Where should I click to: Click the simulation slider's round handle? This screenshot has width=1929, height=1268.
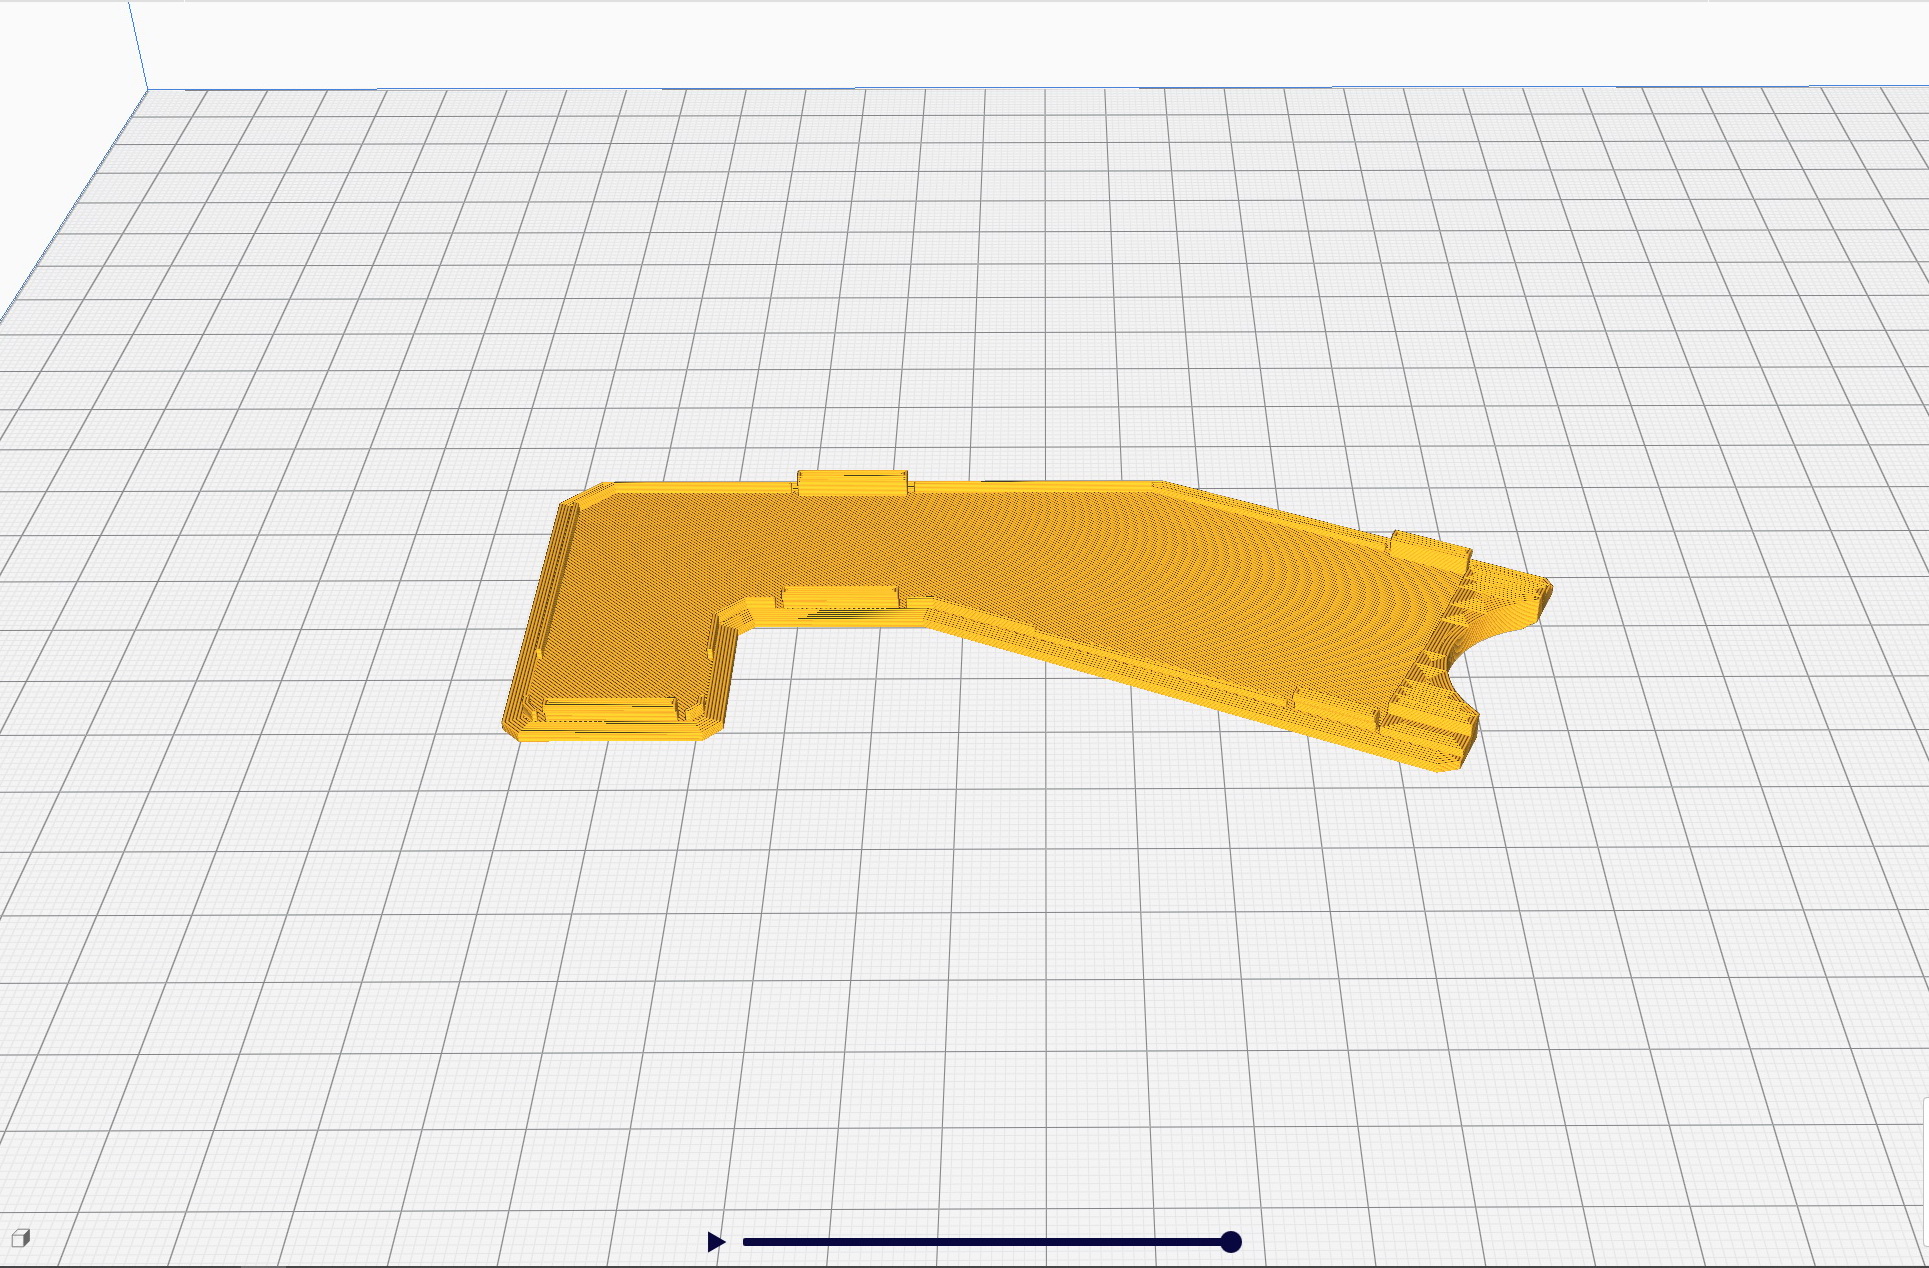click(1231, 1242)
